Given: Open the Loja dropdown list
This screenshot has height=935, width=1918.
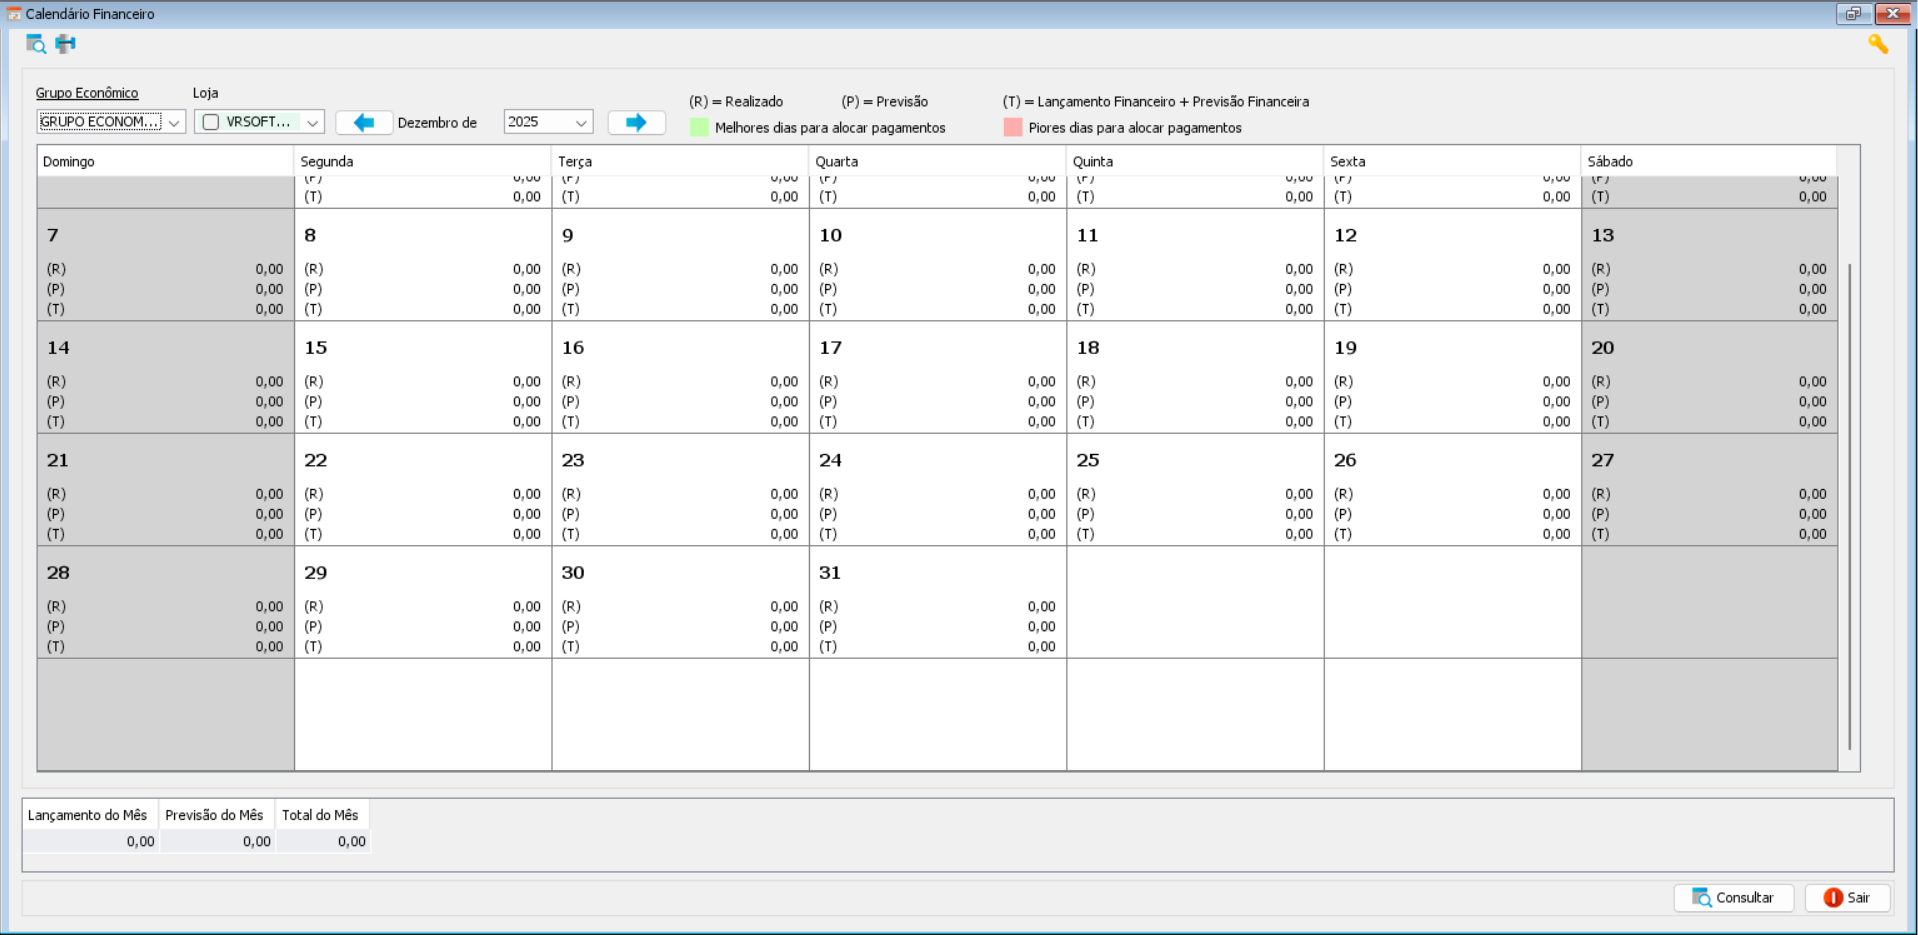Looking at the screenshot, I should 312,122.
